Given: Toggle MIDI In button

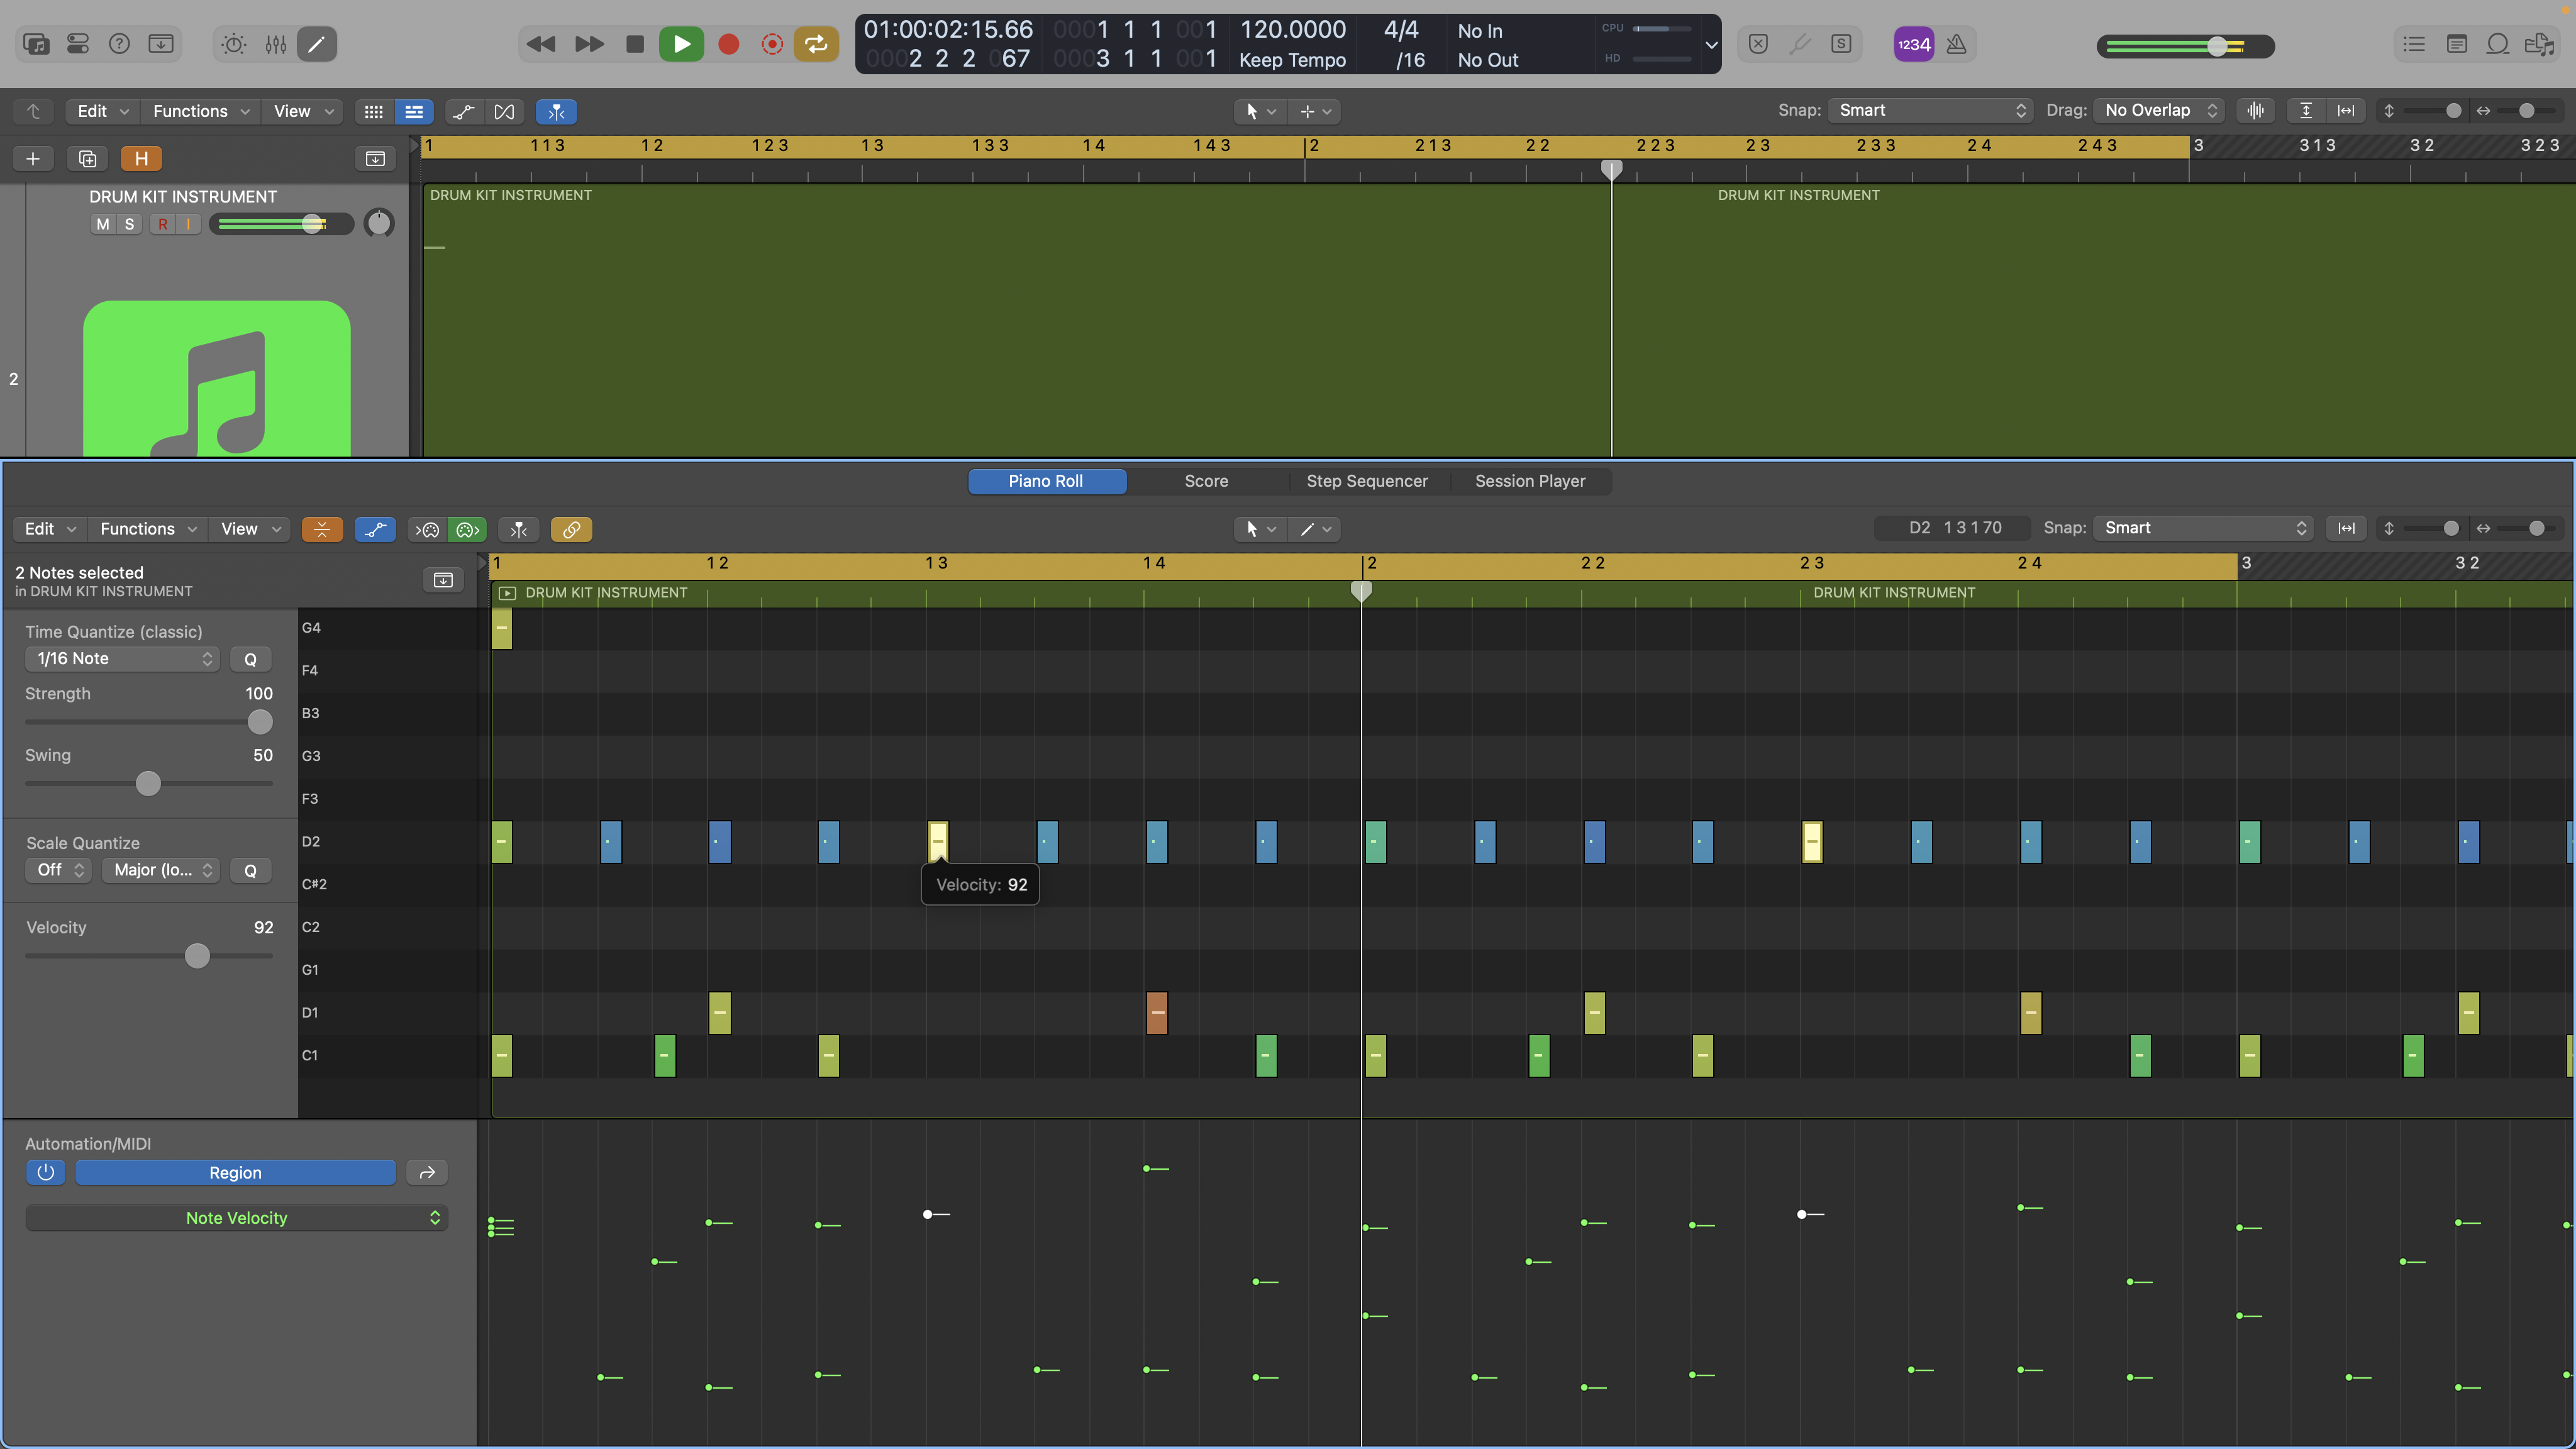Looking at the screenshot, I should coord(428,529).
